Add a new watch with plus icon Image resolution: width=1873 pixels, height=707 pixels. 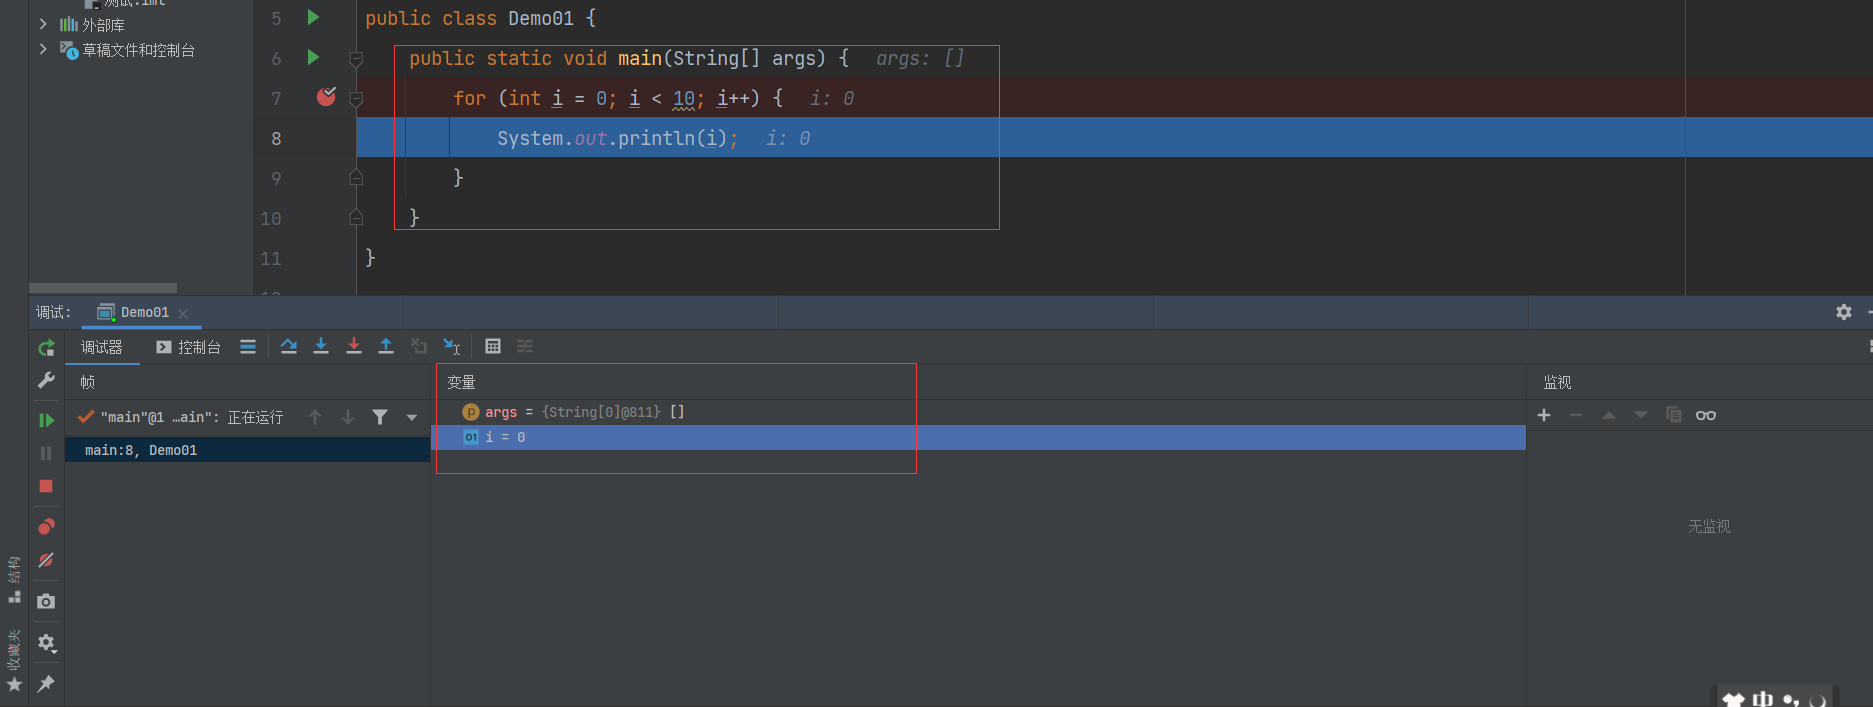coord(1544,415)
